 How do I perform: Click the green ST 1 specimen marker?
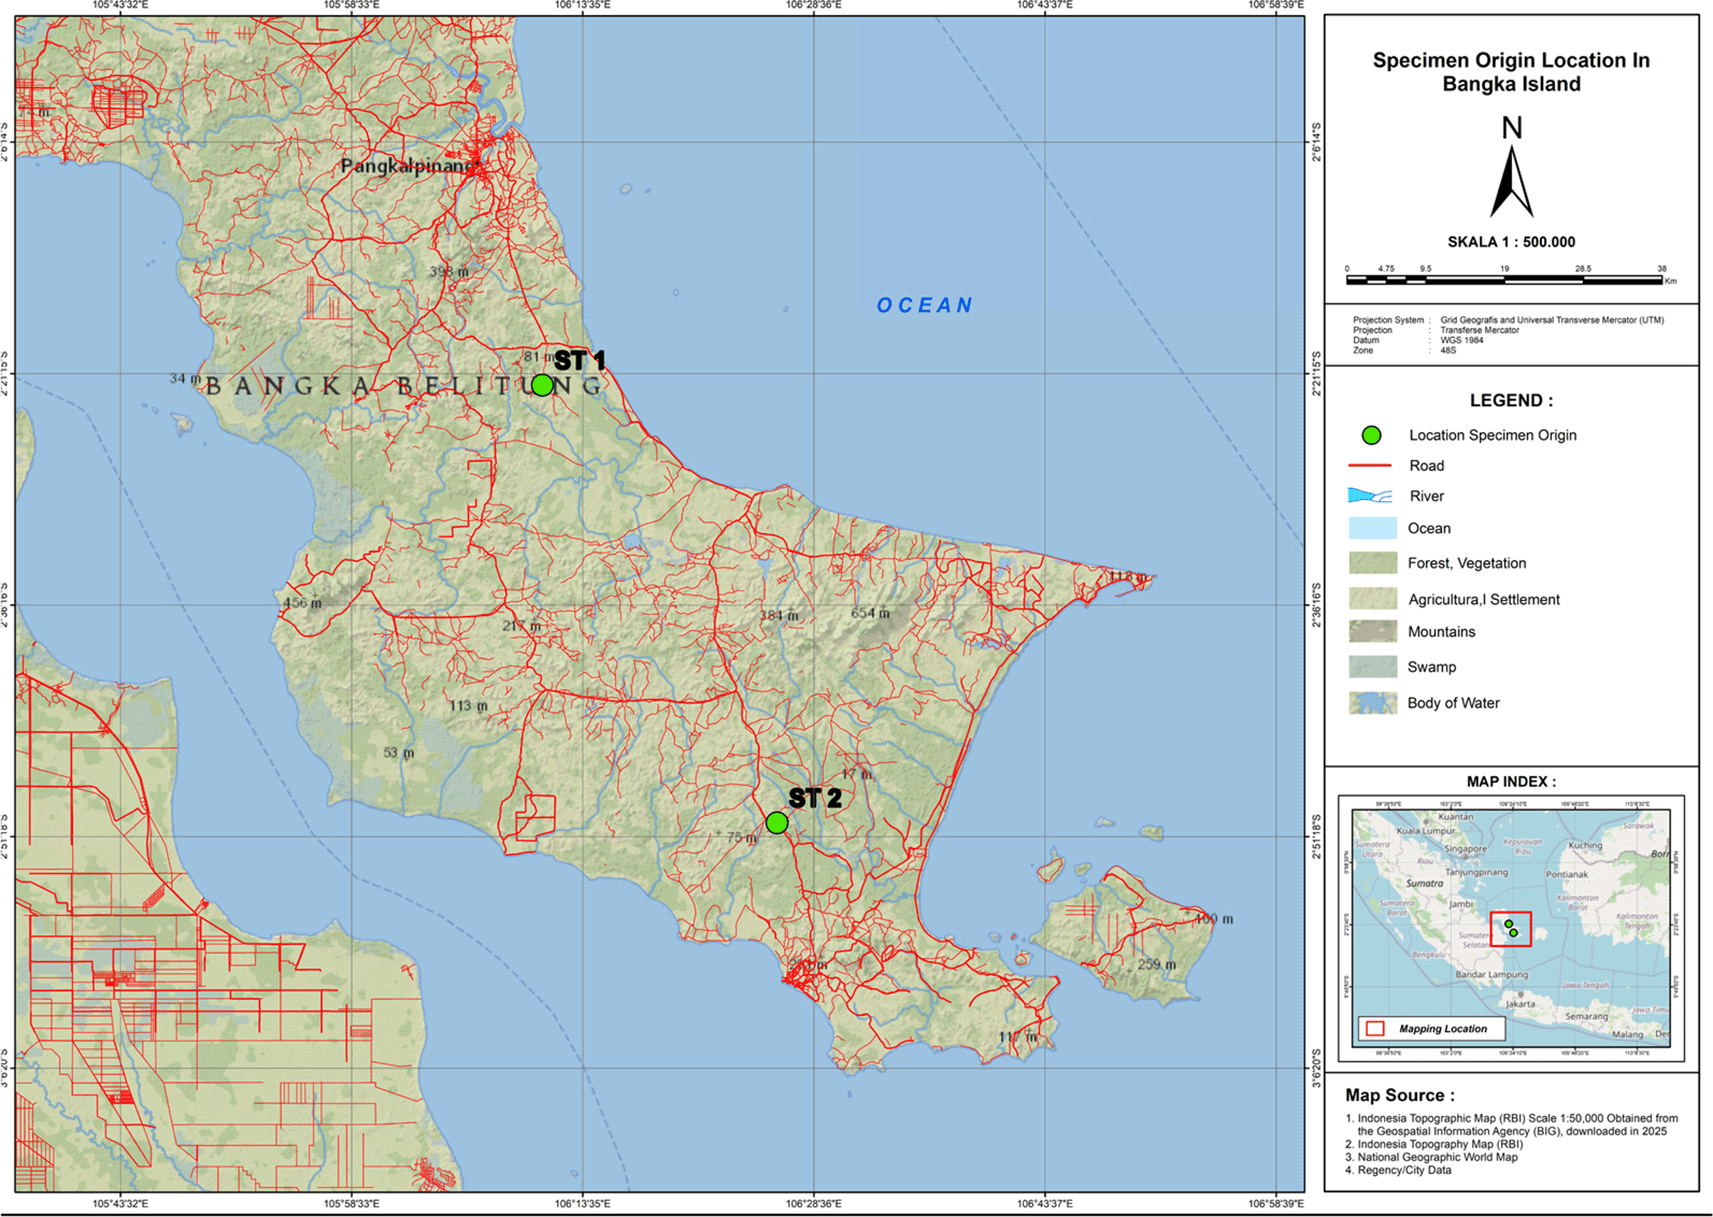[x=542, y=385]
